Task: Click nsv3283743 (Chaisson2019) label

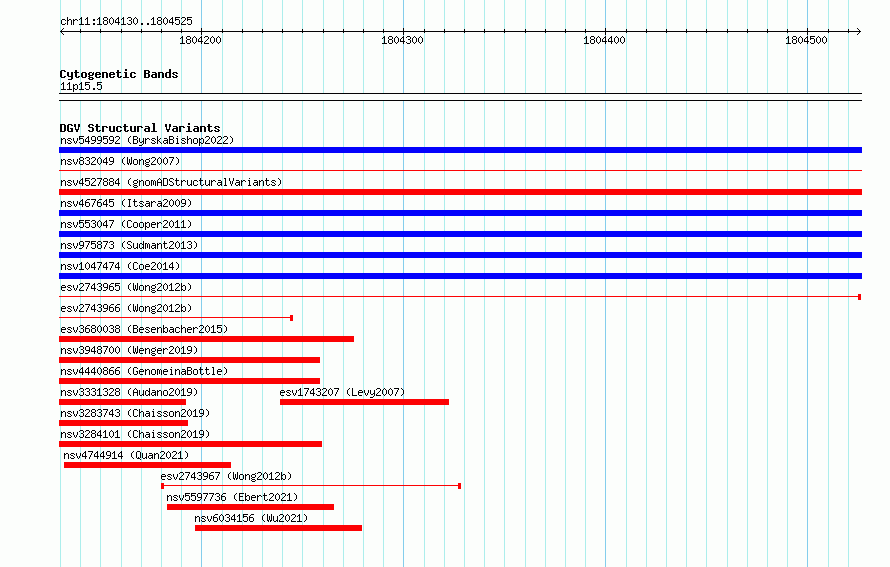Action: point(135,413)
